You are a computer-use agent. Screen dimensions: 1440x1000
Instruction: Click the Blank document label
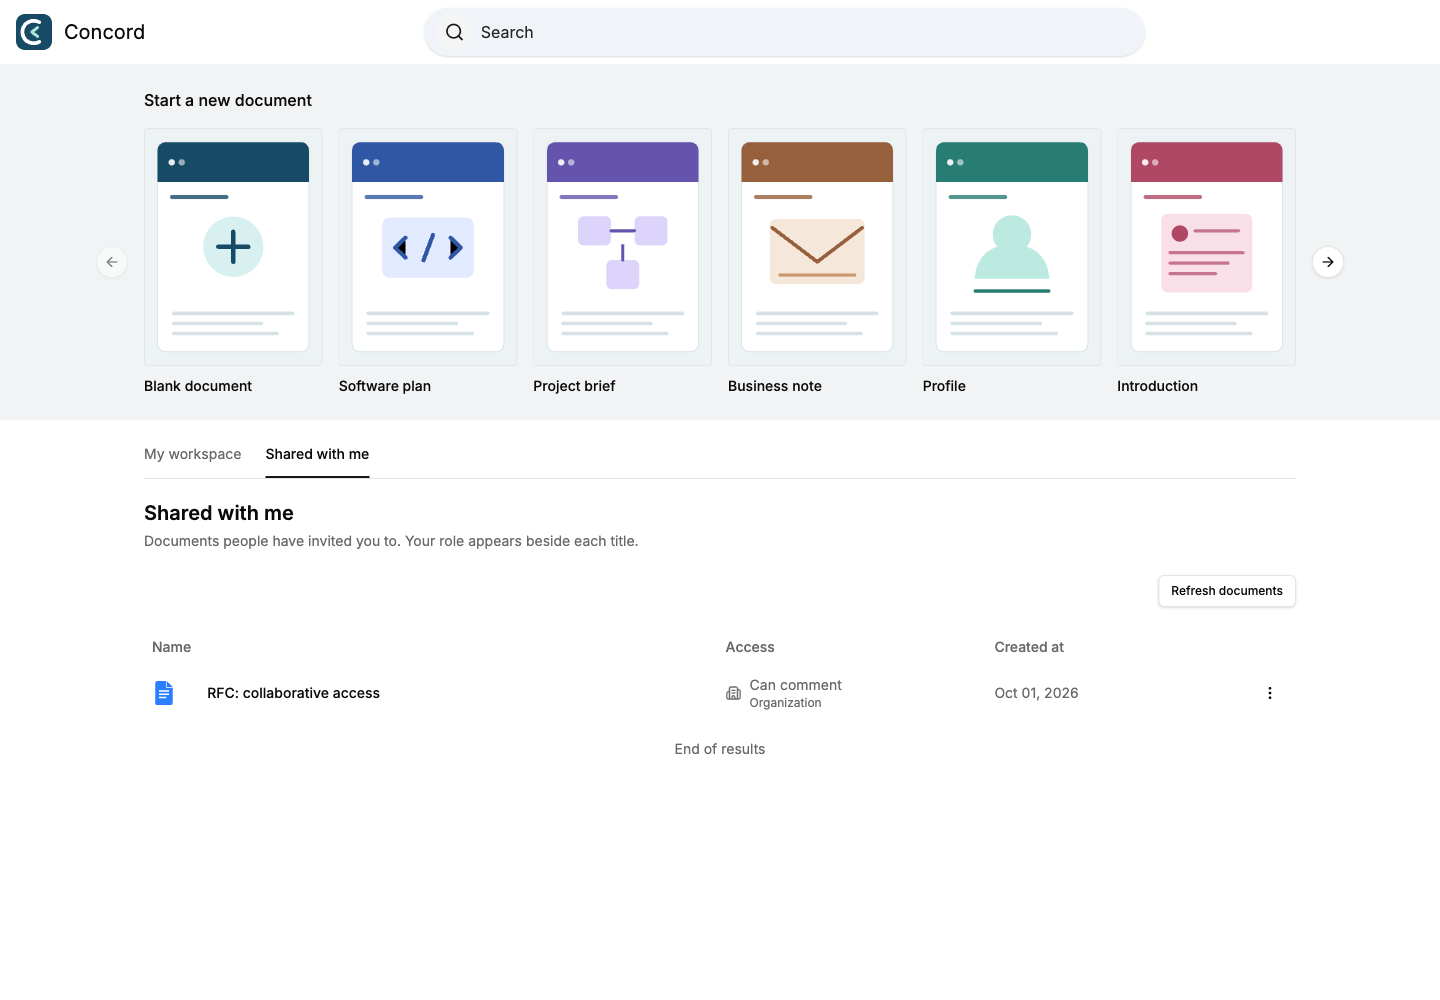[198, 386]
